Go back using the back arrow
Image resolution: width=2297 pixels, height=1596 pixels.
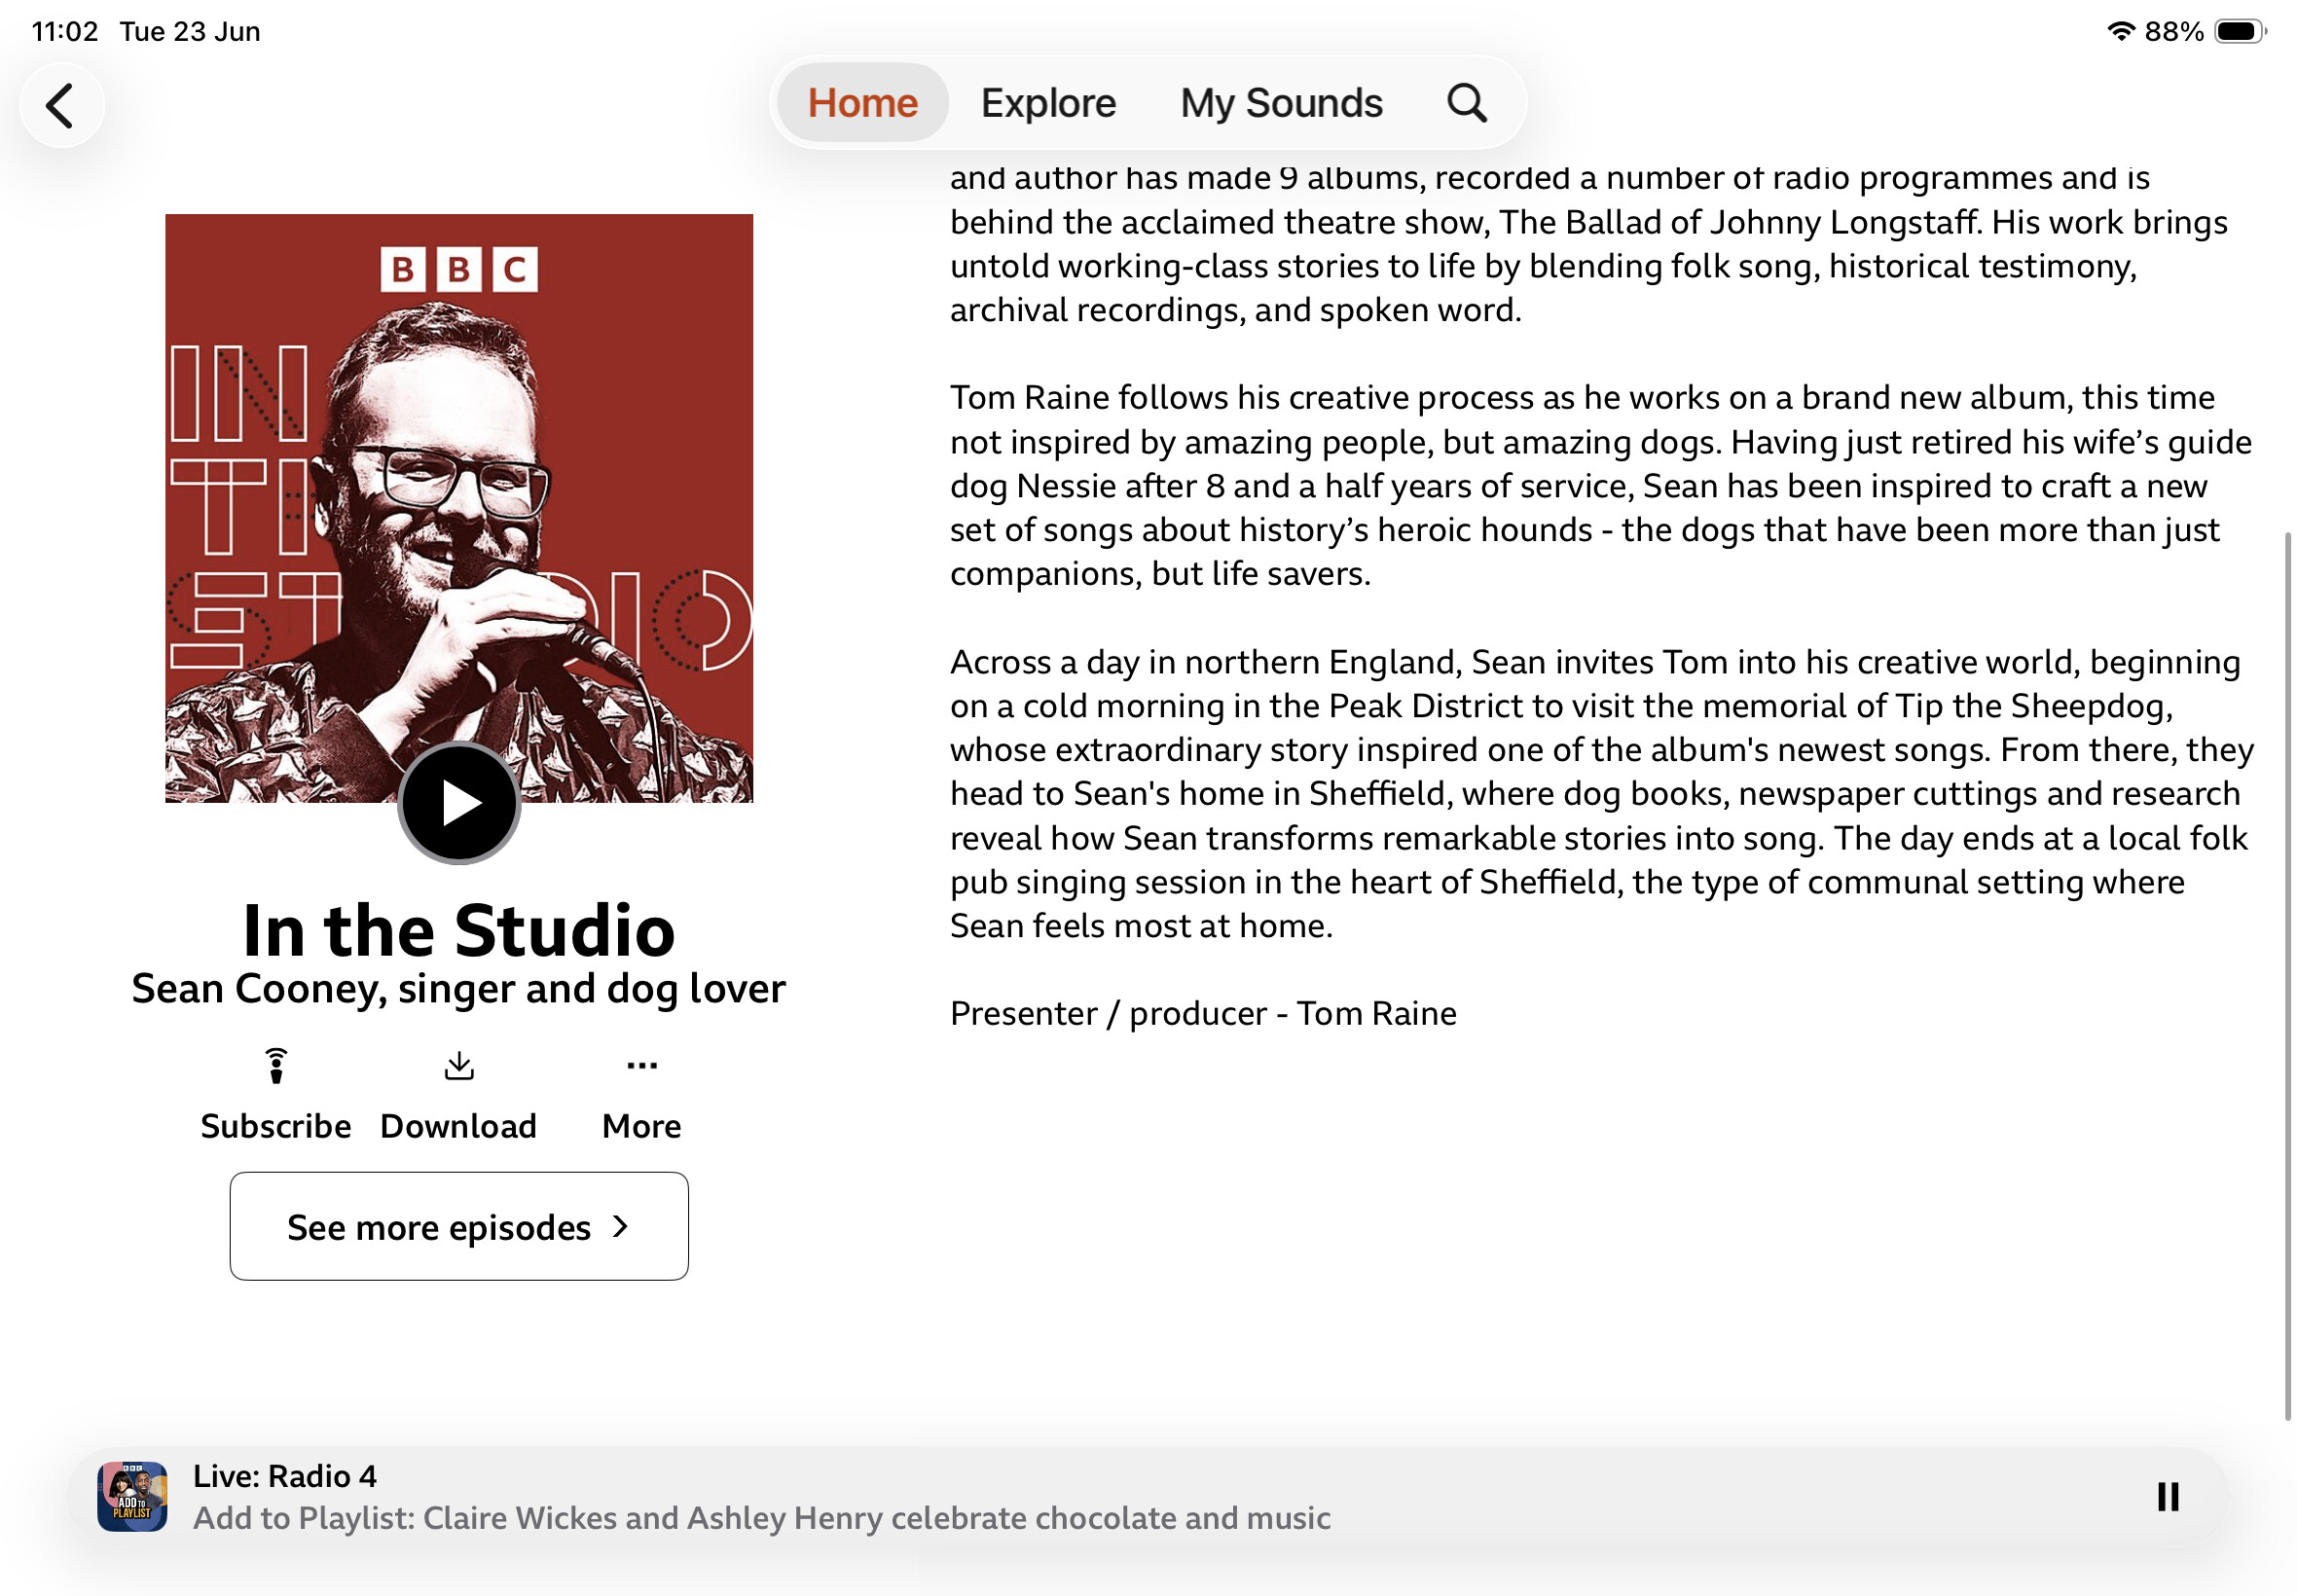tap(61, 105)
